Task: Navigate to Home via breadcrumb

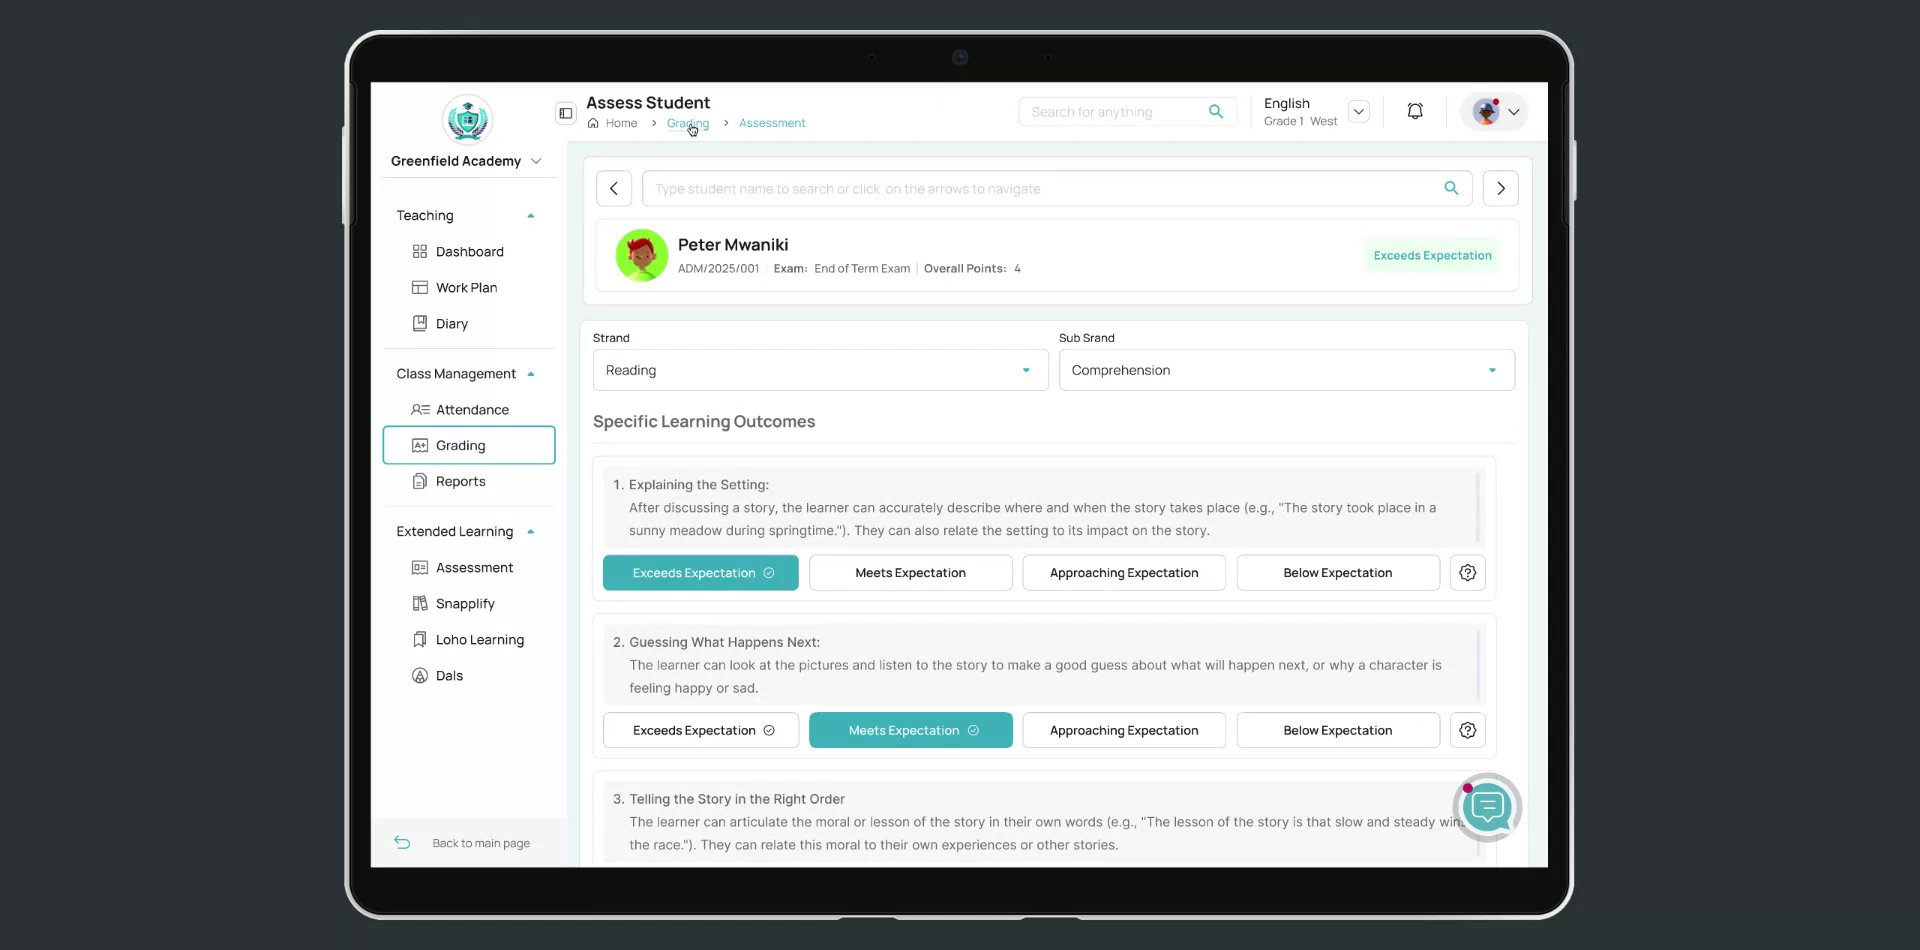Action: 621,122
